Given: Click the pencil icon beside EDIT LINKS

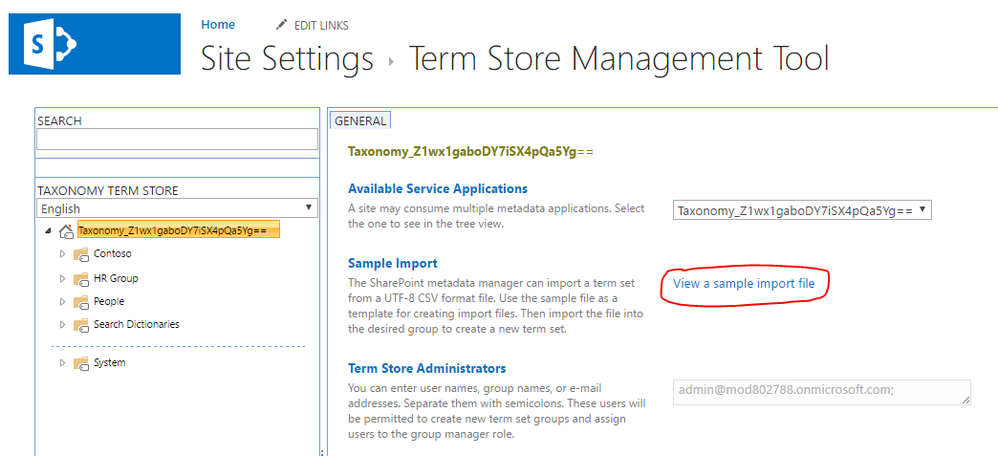Looking at the screenshot, I should 281,25.
